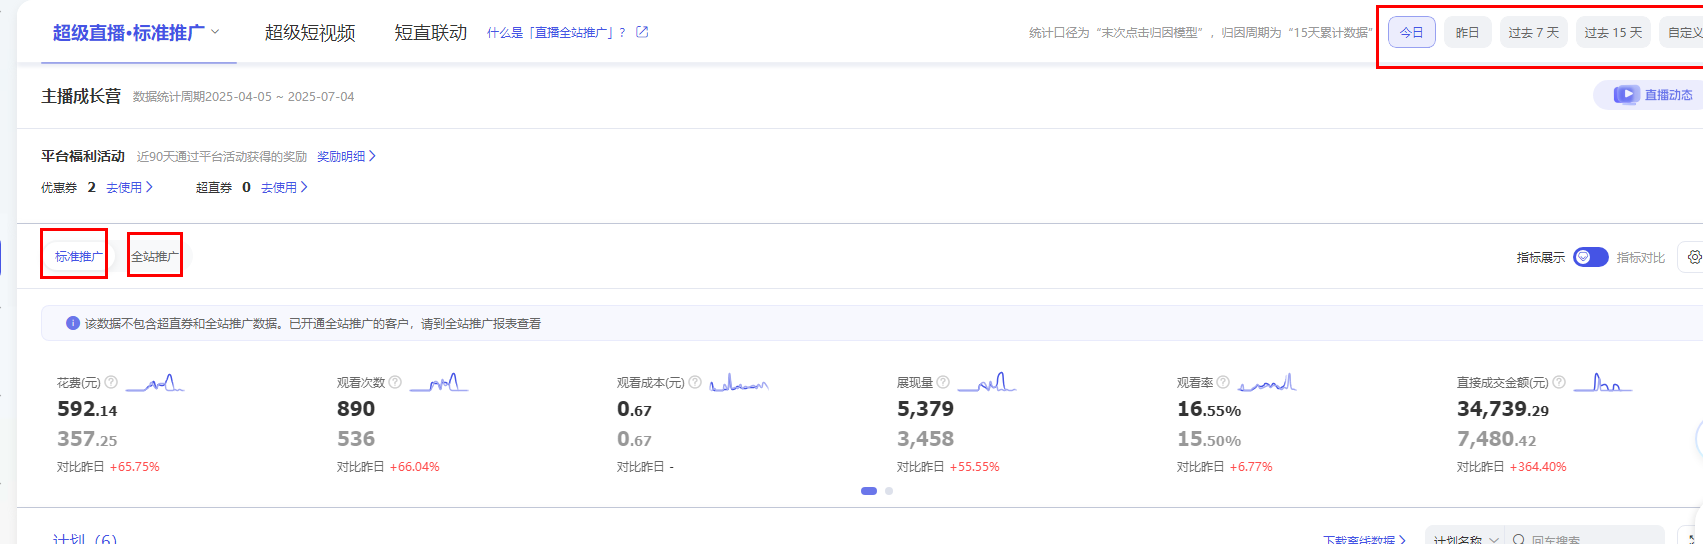Click the help icon next to 观看次数
Image resolution: width=1703 pixels, height=544 pixels.
[395, 382]
